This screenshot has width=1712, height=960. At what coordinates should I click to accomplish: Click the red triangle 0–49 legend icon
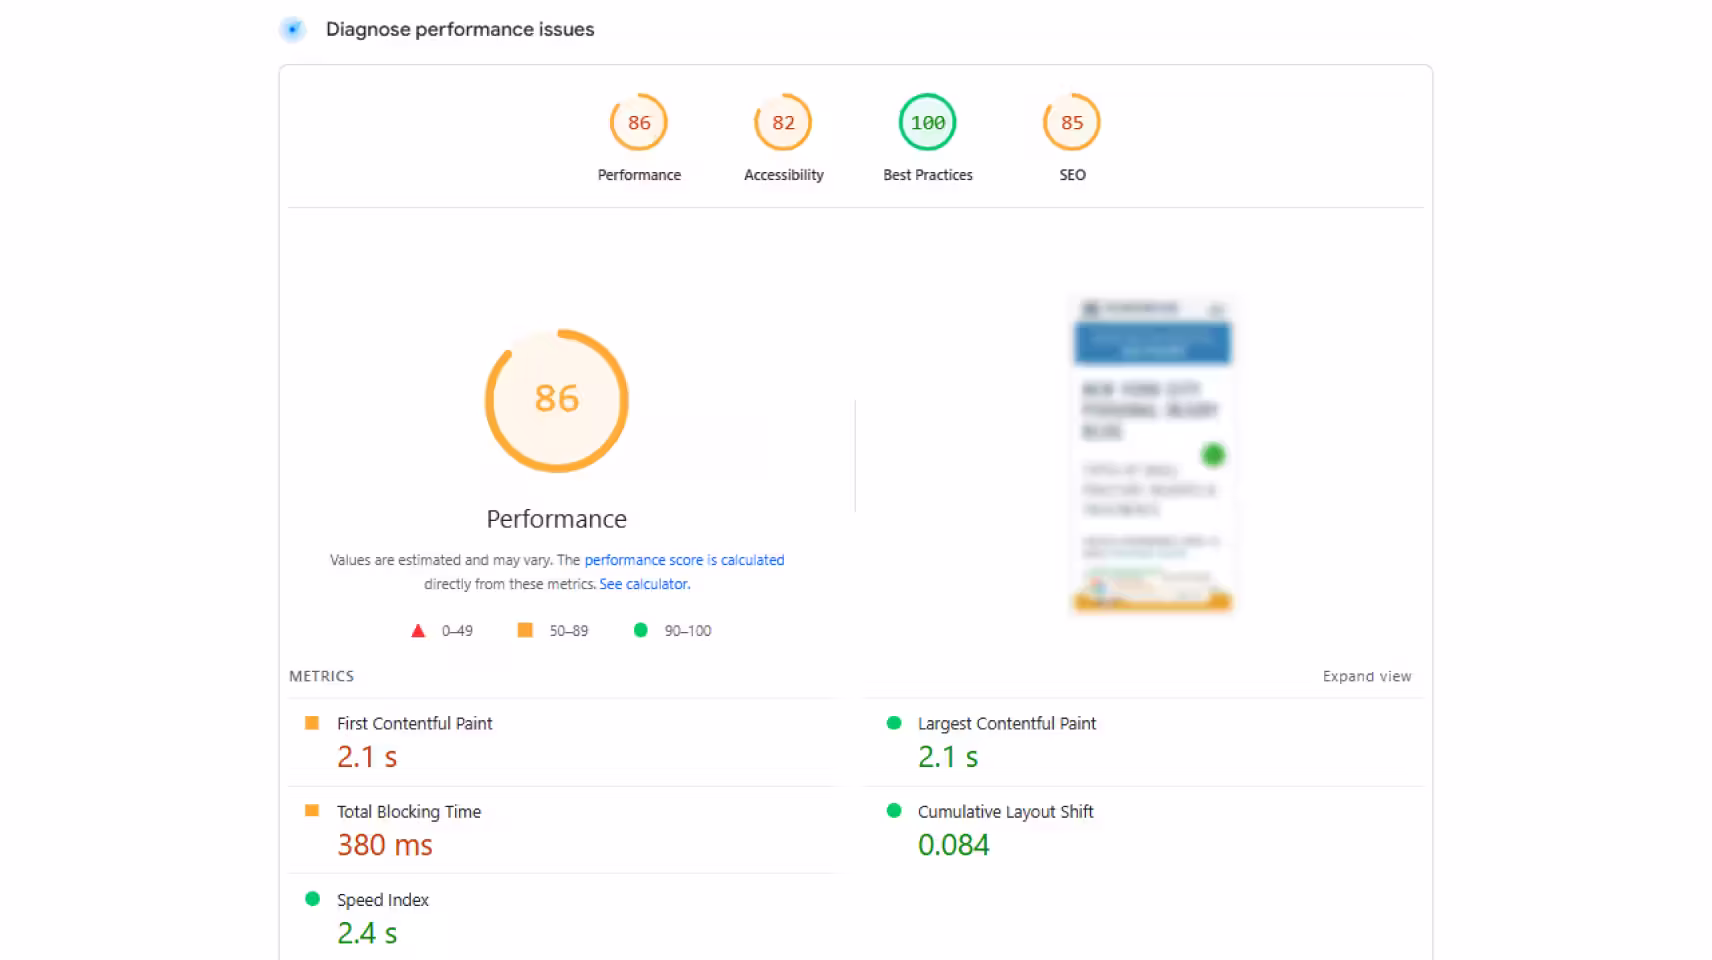pyautogui.click(x=418, y=630)
